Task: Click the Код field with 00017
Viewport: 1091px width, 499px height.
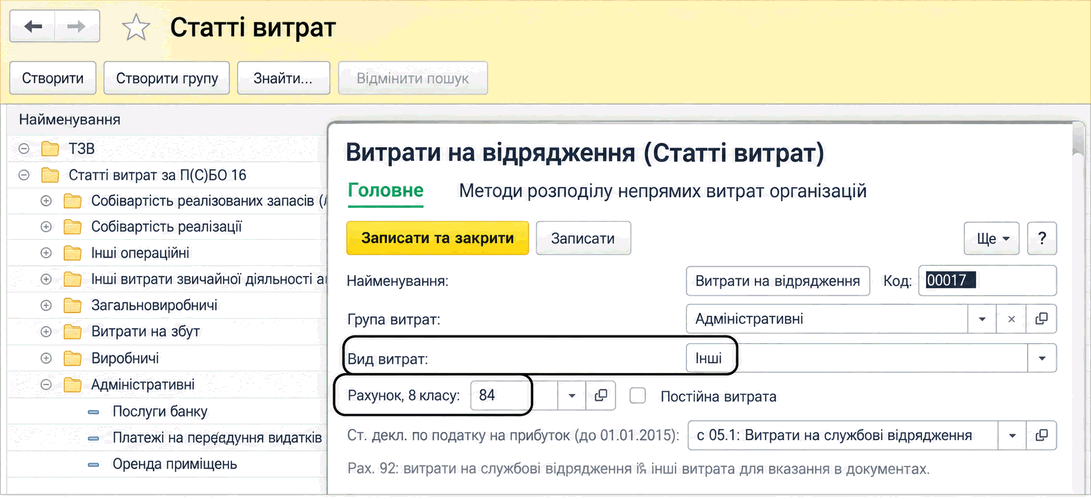Action: [x=987, y=281]
